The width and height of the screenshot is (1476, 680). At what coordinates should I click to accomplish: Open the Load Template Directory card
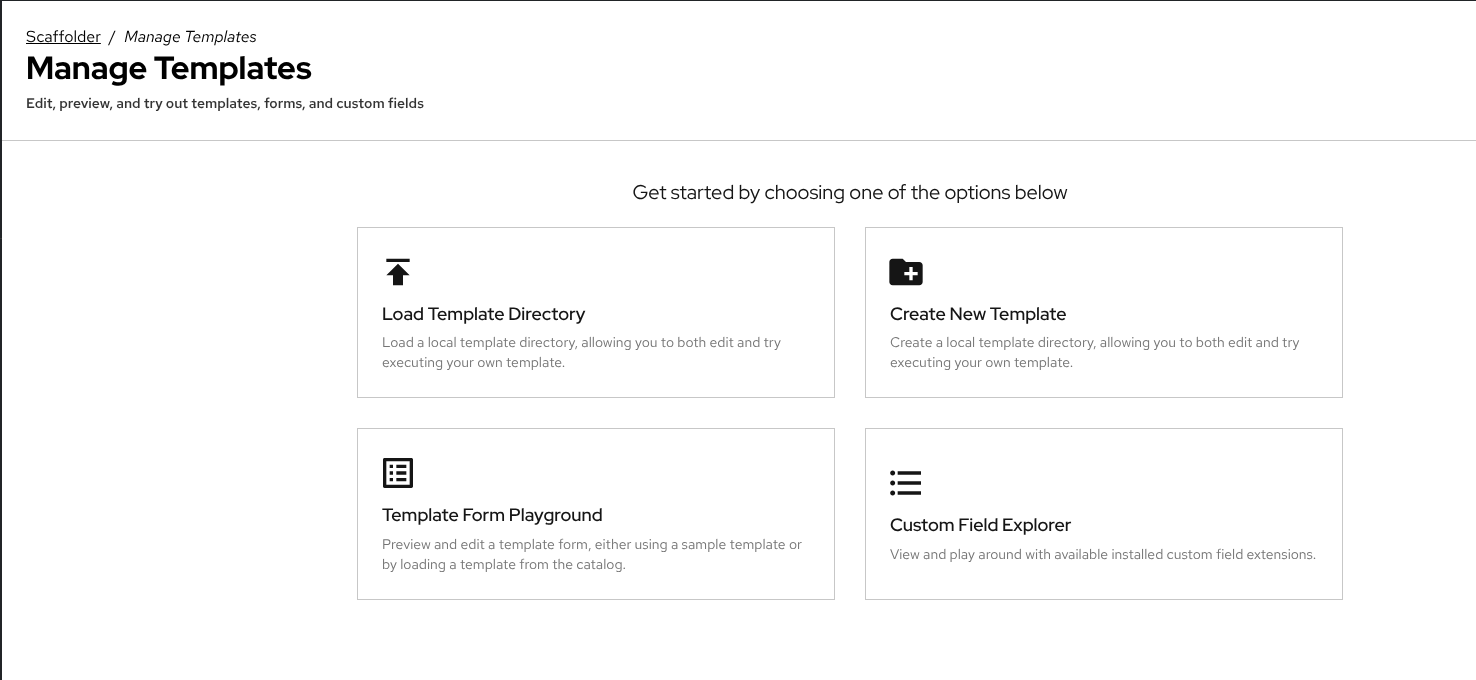pos(596,312)
